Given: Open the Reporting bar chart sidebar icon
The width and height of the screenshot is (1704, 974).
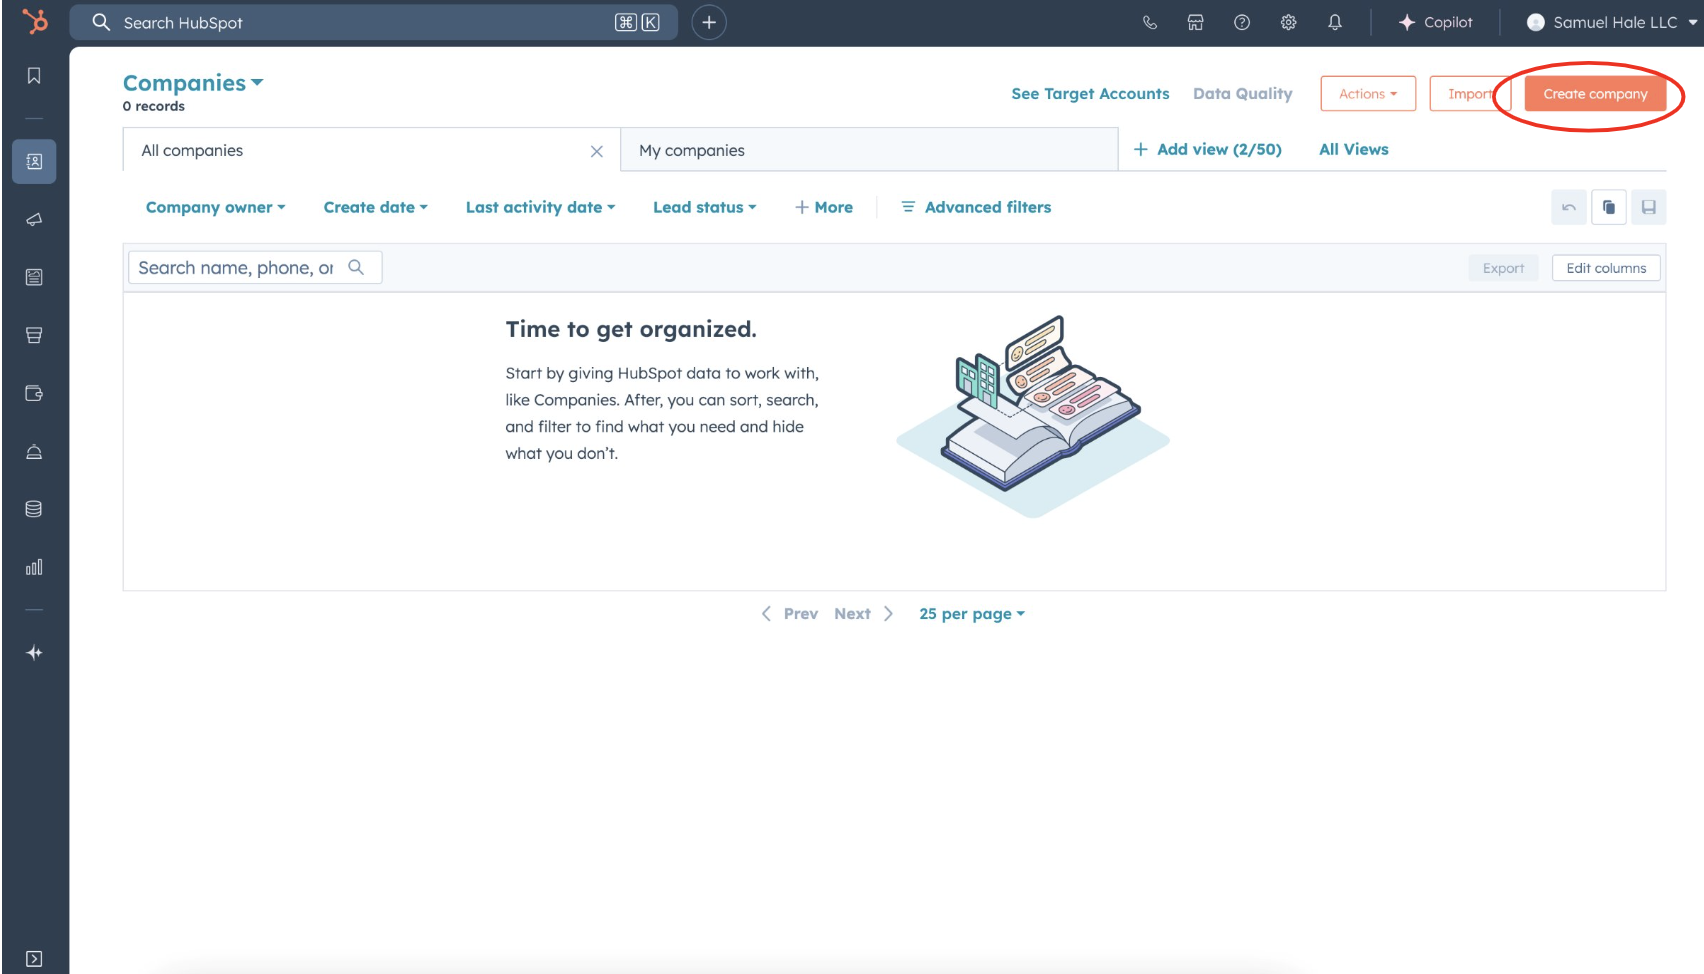Looking at the screenshot, I should pyautogui.click(x=34, y=567).
